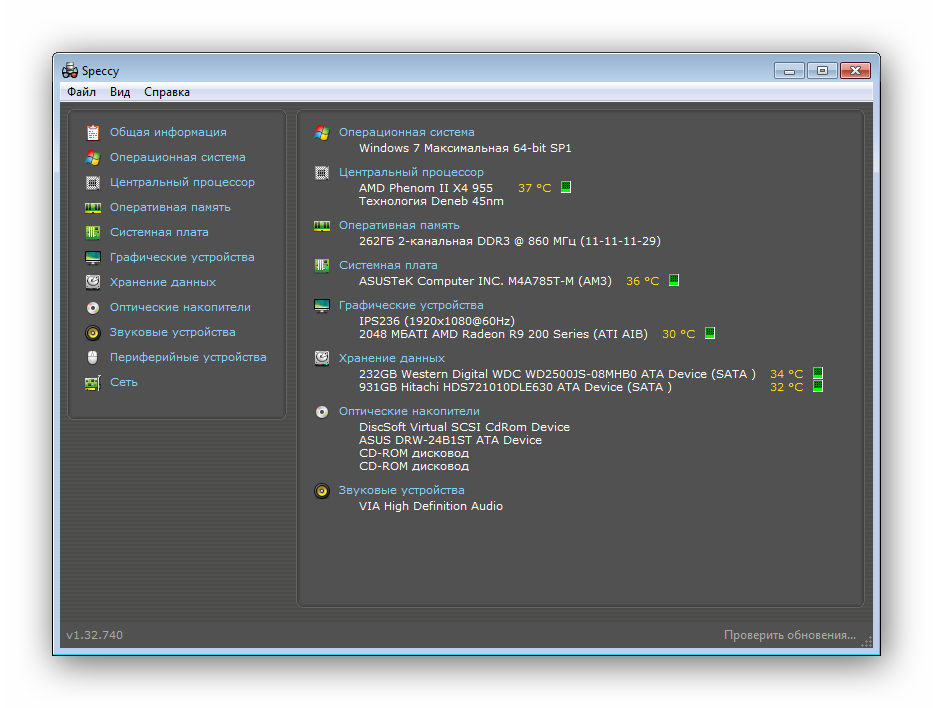This screenshot has width=933, height=708.
Task: Click the RAM stick icon in sidebar
Action: point(93,207)
